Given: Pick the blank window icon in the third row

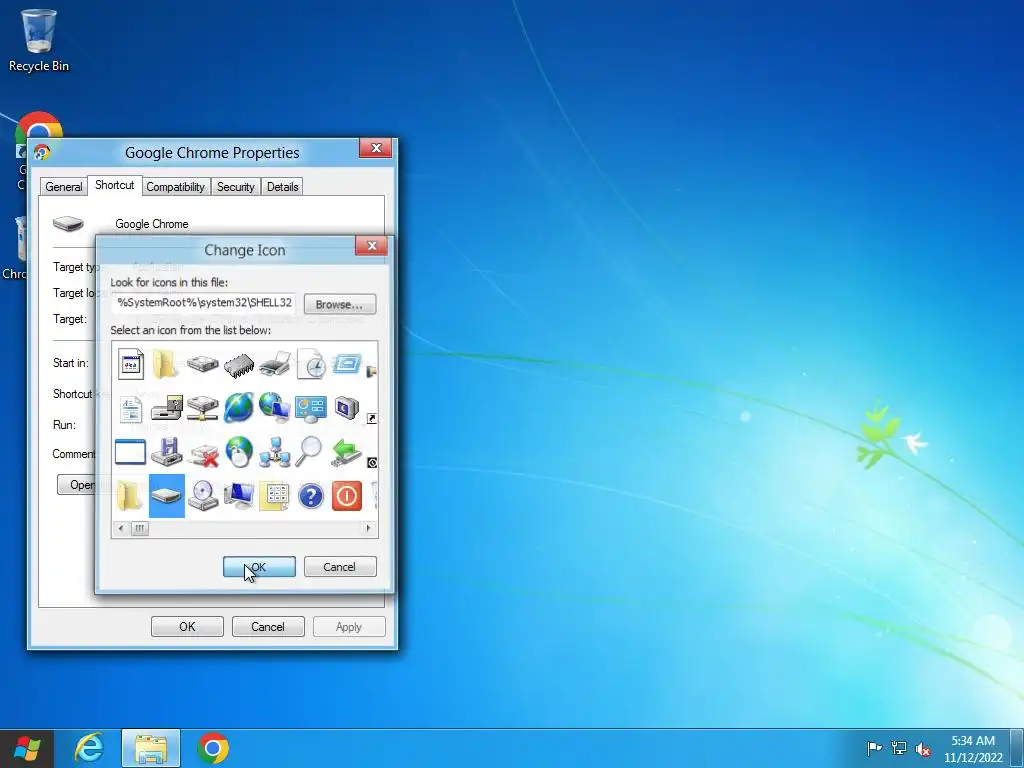Looking at the screenshot, I should point(130,452).
